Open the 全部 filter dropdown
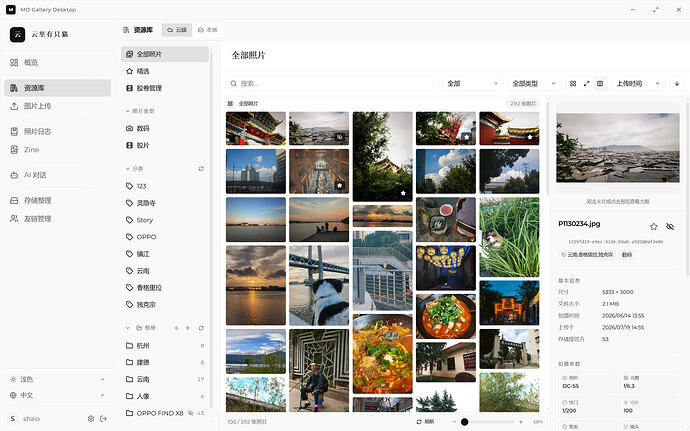The height and width of the screenshot is (431, 690). pos(473,84)
